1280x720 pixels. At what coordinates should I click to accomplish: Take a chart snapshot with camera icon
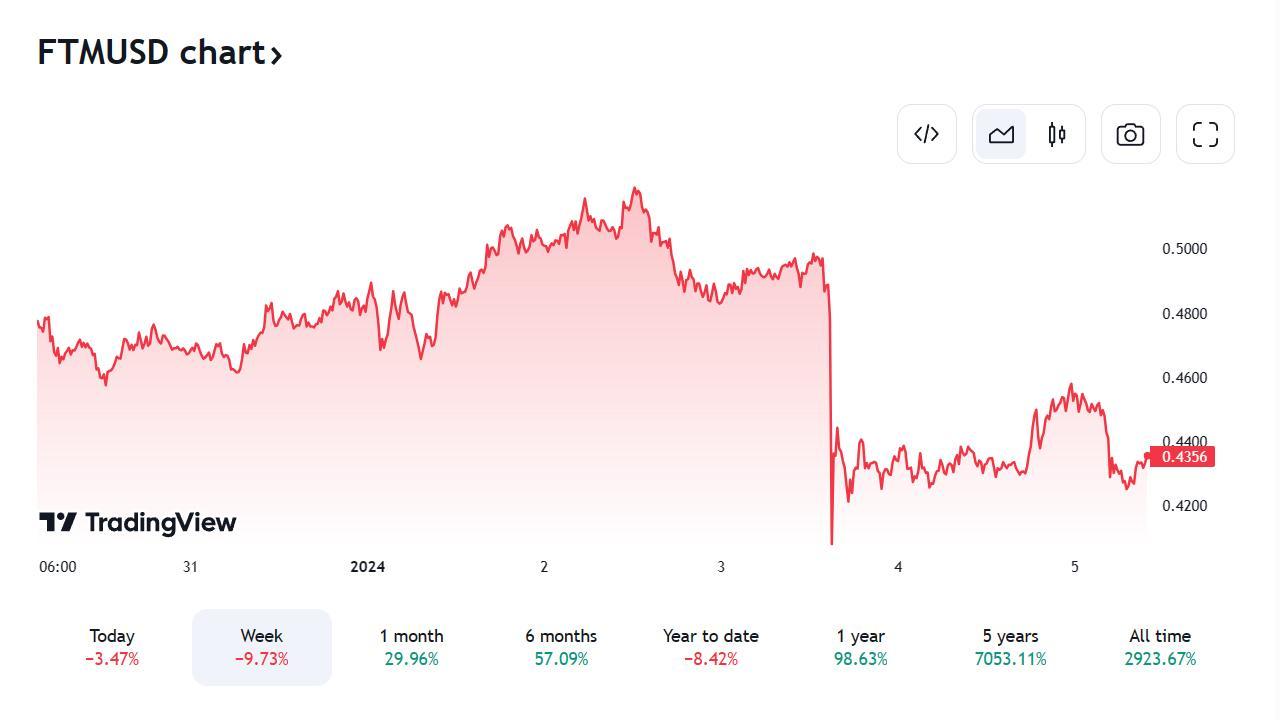click(1130, 134)
